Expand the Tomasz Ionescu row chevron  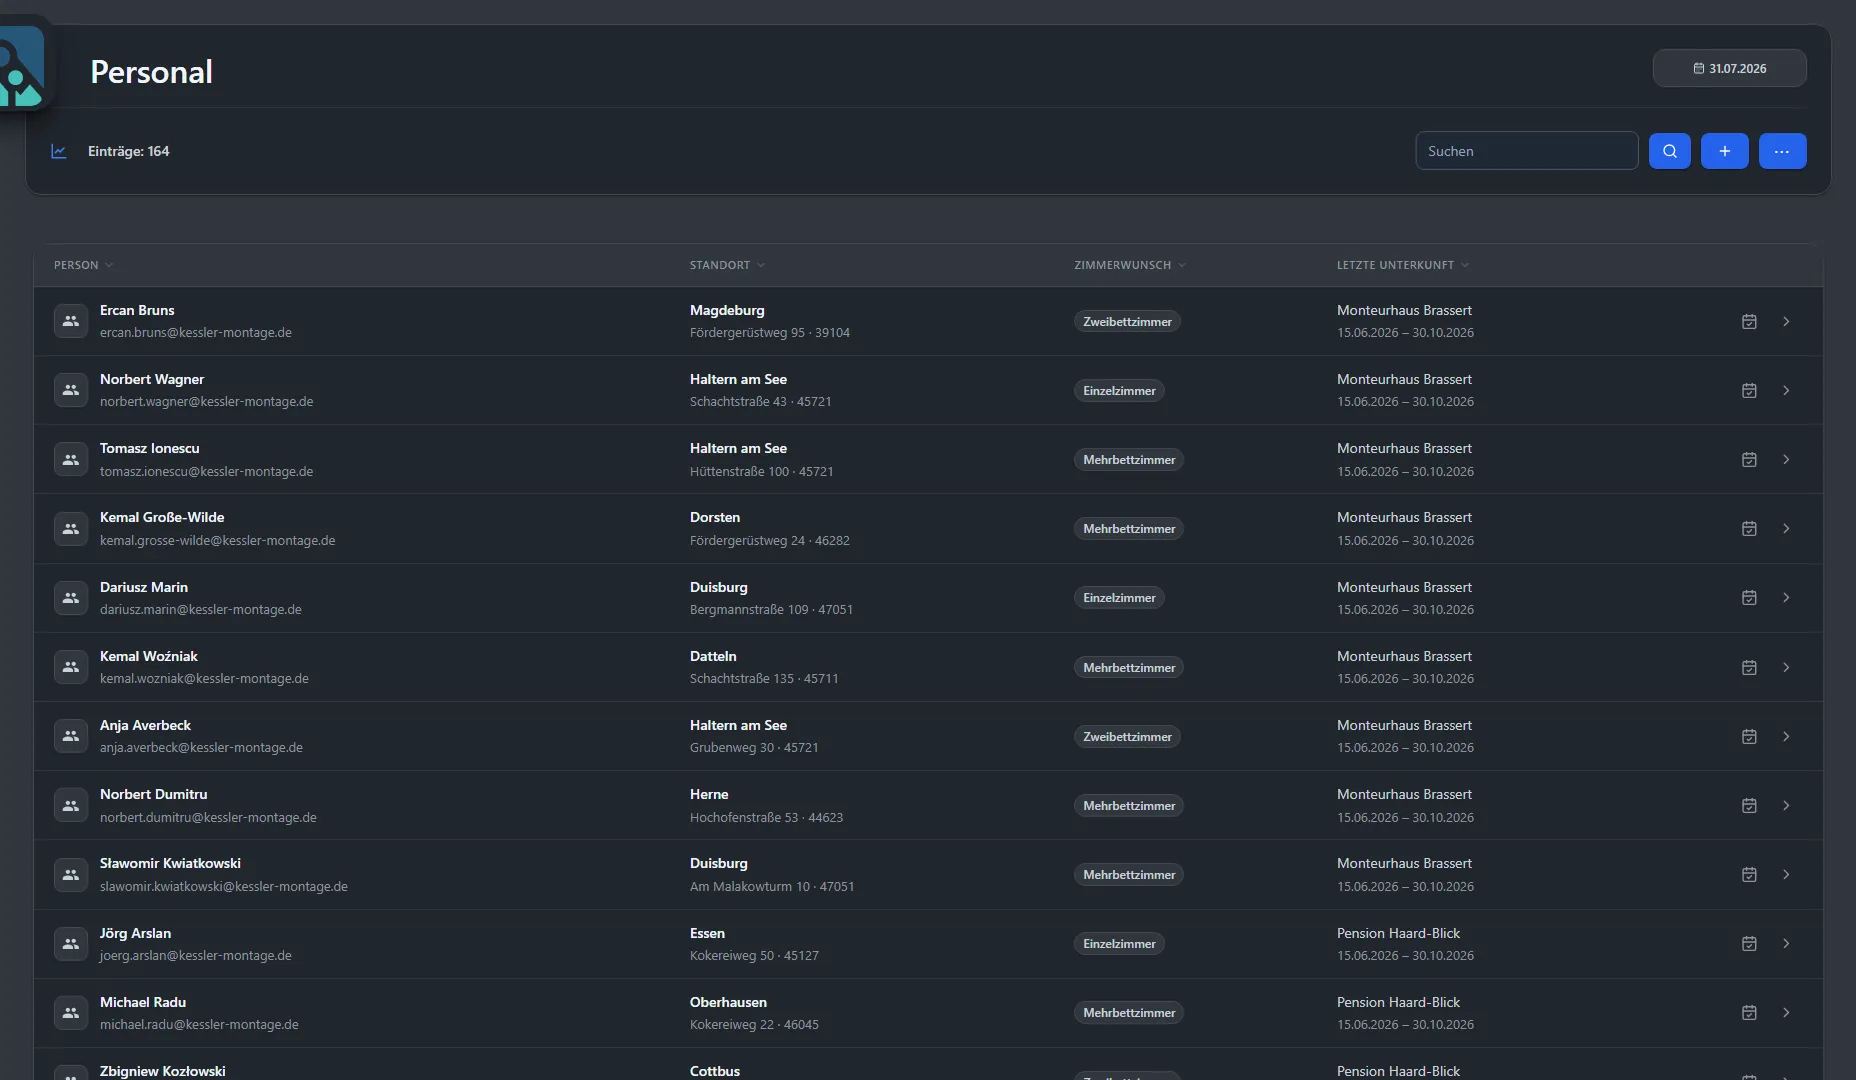coord(1786,459)
